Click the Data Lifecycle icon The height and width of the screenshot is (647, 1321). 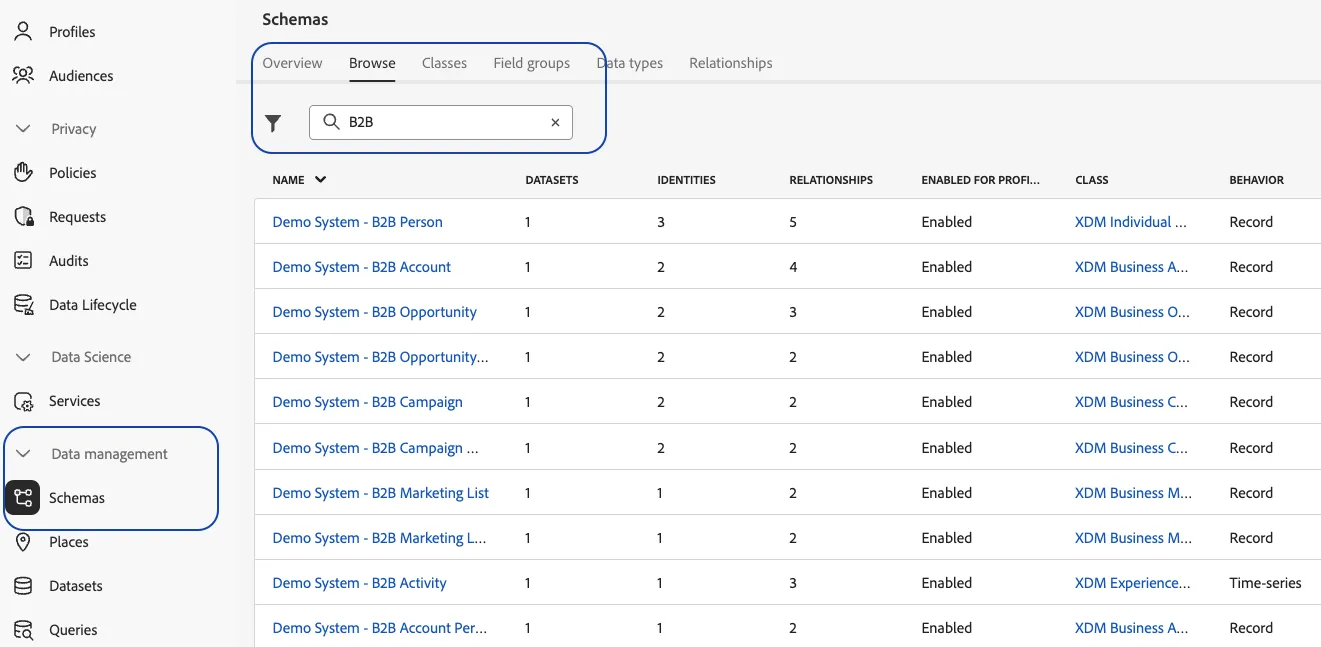click(x=23, y=304)
